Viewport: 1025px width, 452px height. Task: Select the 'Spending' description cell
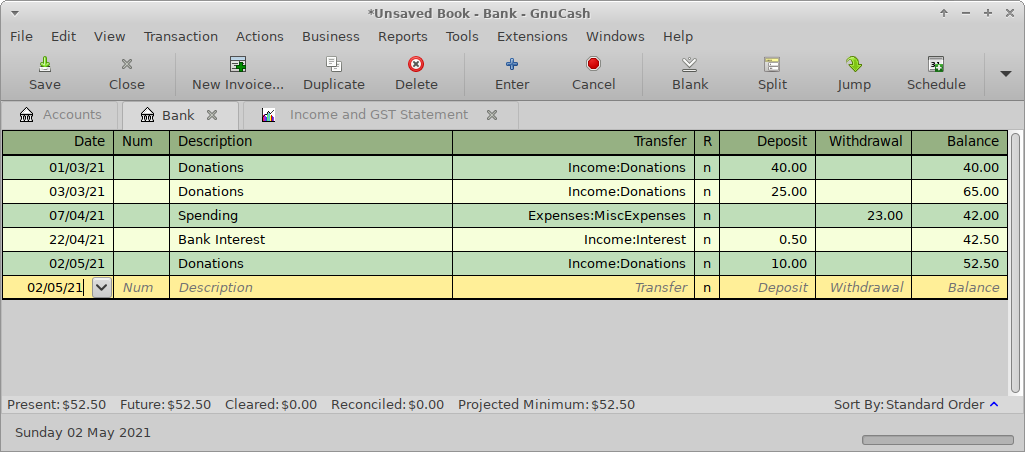coord(311,216)
